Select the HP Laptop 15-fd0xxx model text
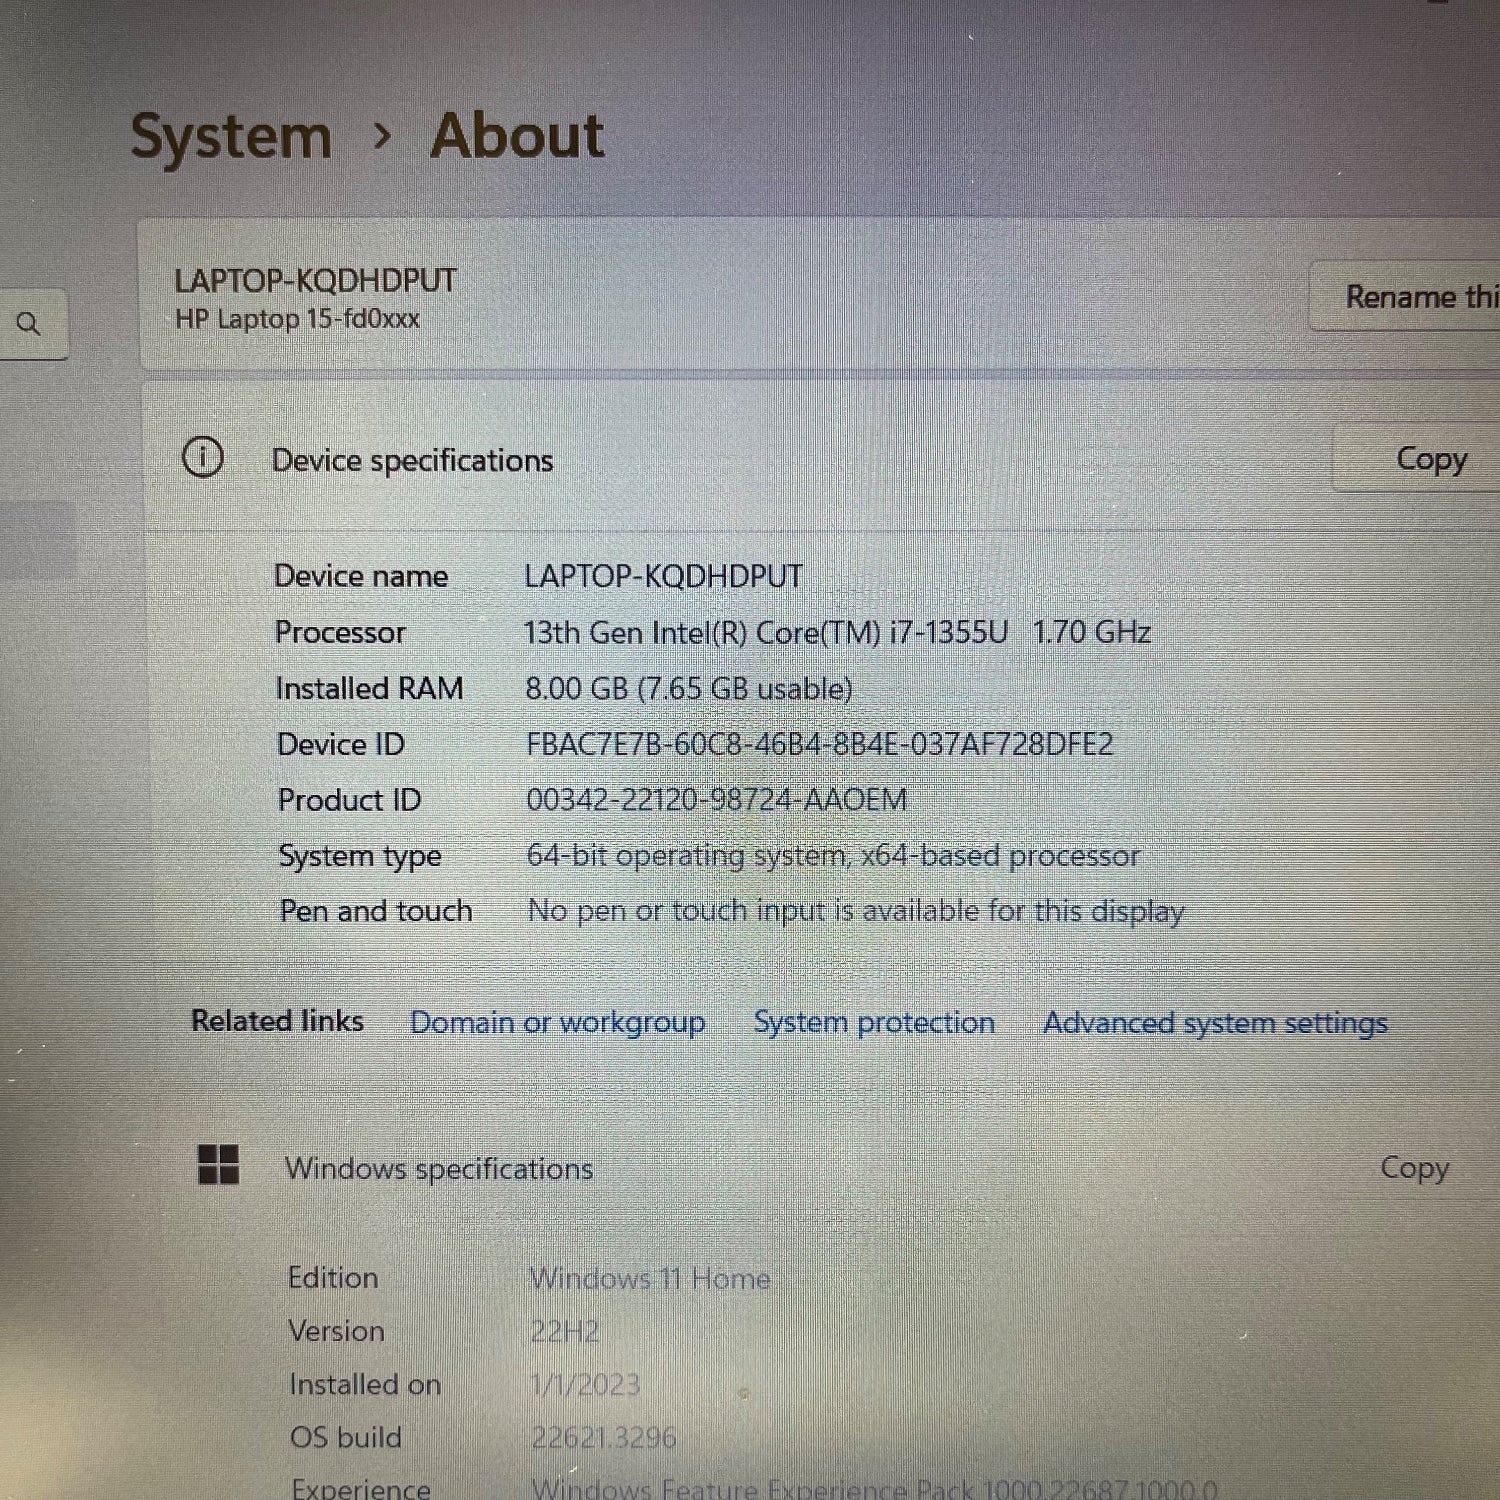1500x1500 pixels. [297, 320]
